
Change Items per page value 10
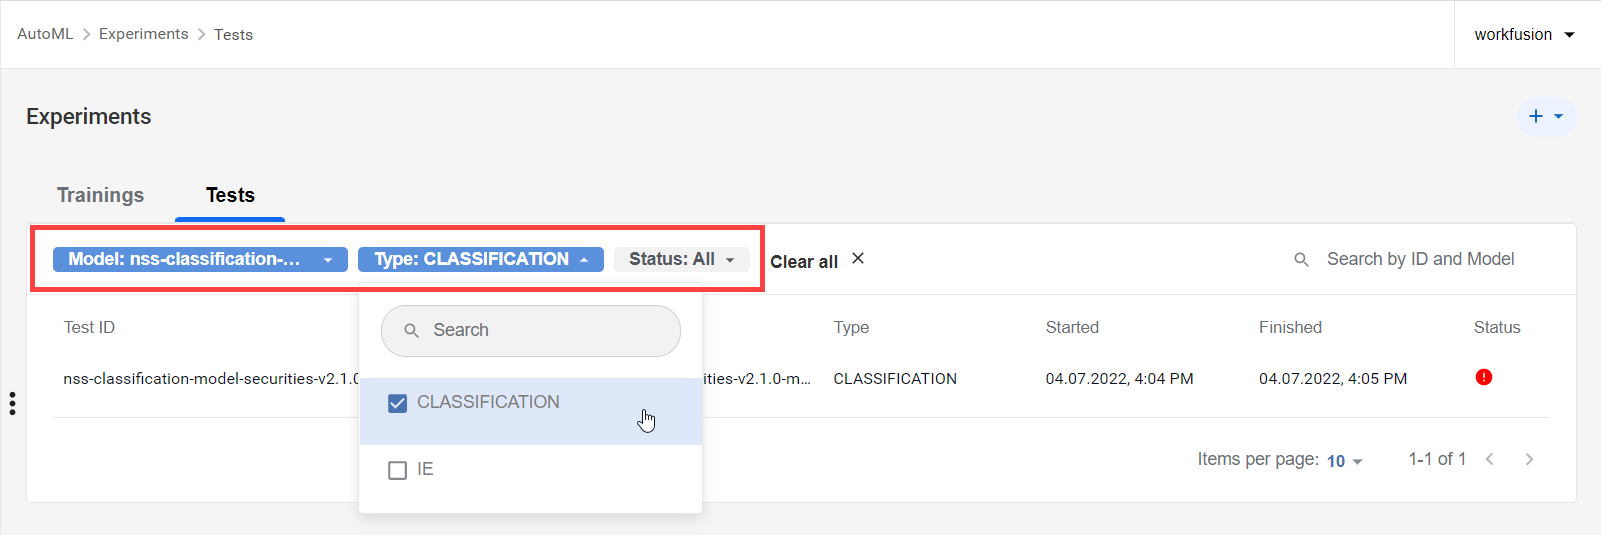point(1345,461)
